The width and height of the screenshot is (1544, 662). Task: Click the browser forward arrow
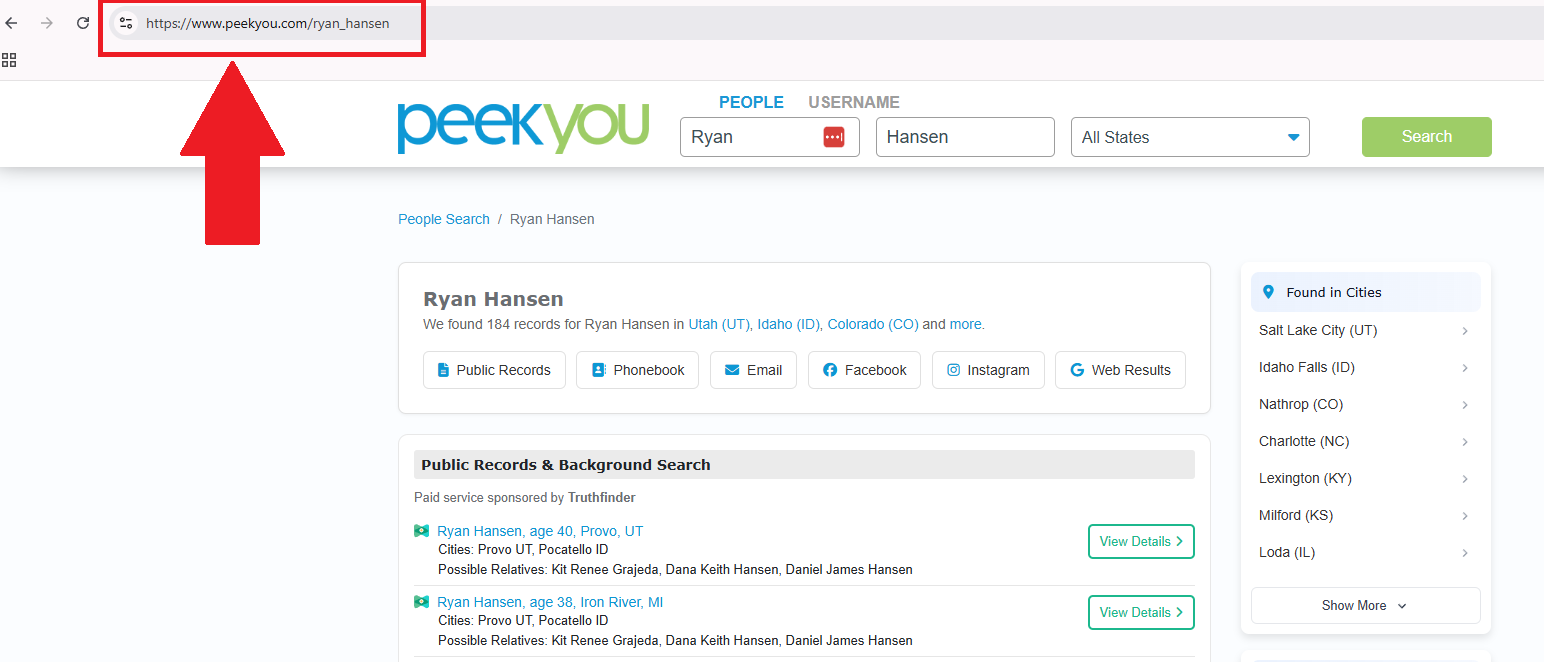point(46,23)
